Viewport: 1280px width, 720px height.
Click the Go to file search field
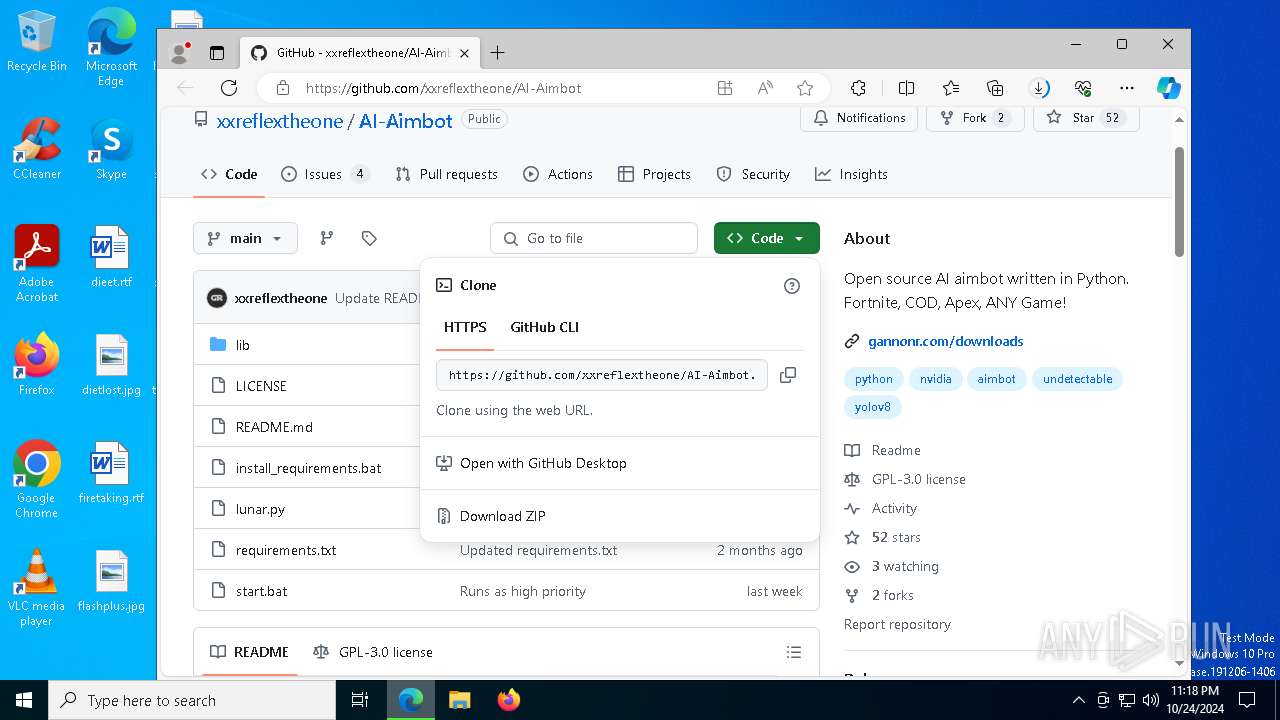pyautogui.click(x=594, y=238)
